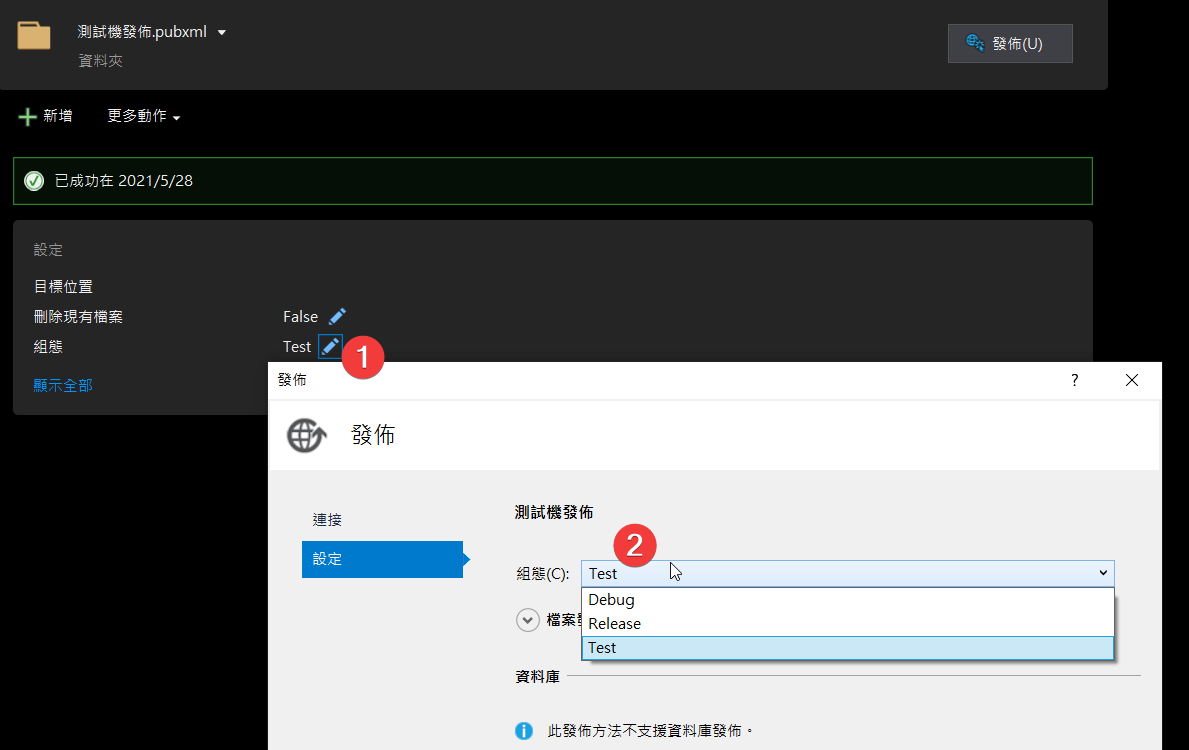Open the 顯示全部 link
The image size is (1189, 750).
coord(63,385)
